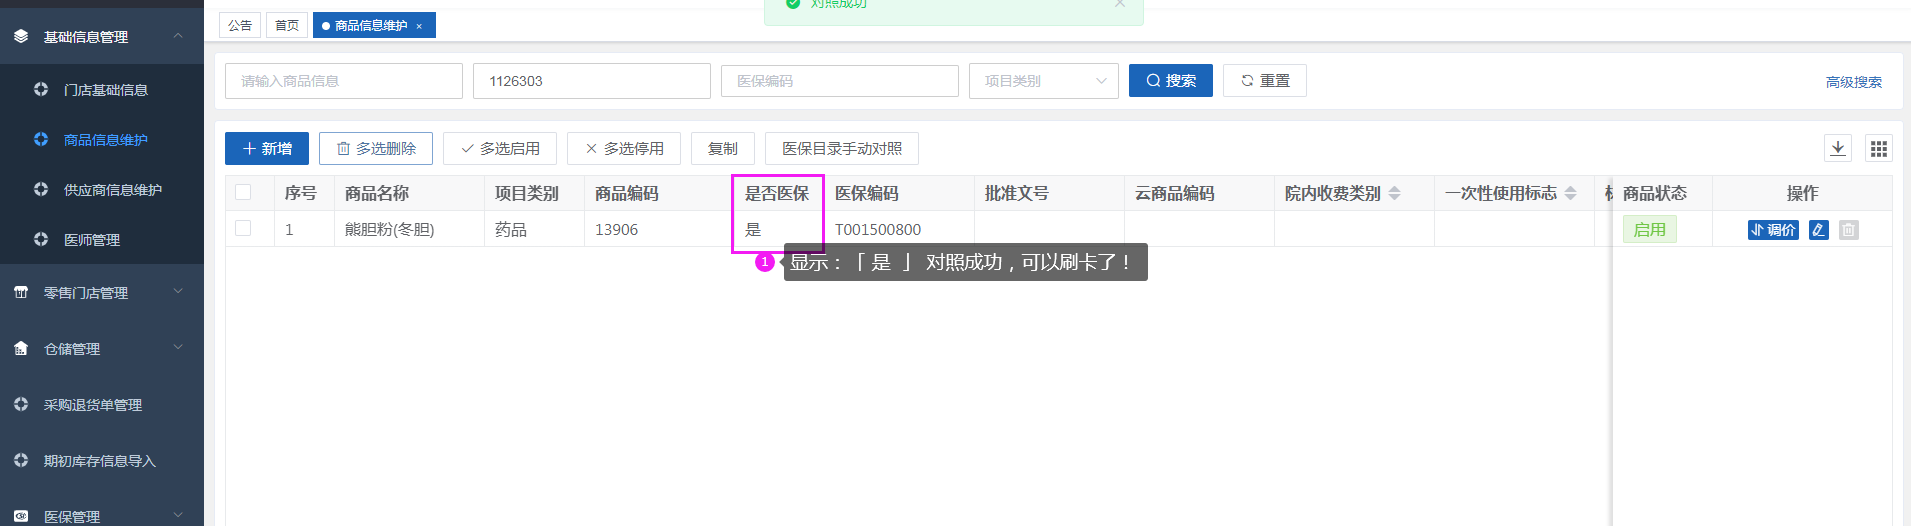
Task: Click the delete trash icon in row
Action: point(1848,230)
